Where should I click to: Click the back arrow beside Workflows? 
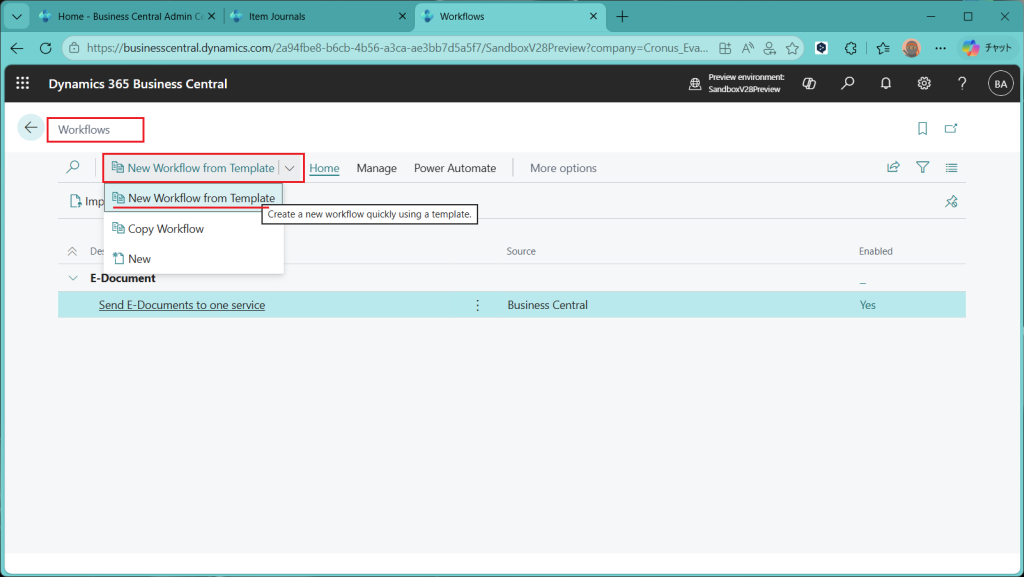click(31, 128)
